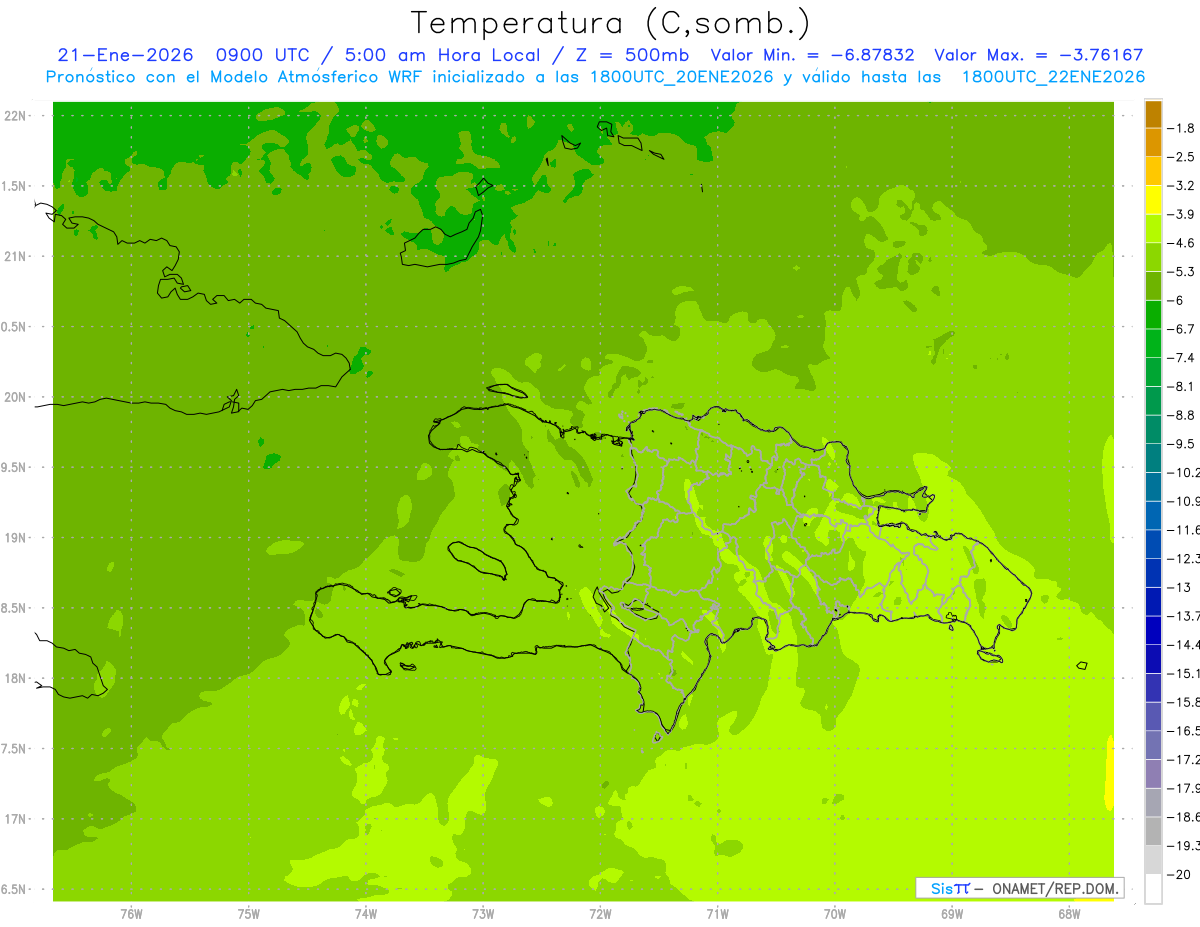
Task: Click the '71W' longitude tick label
Action: 717,914
